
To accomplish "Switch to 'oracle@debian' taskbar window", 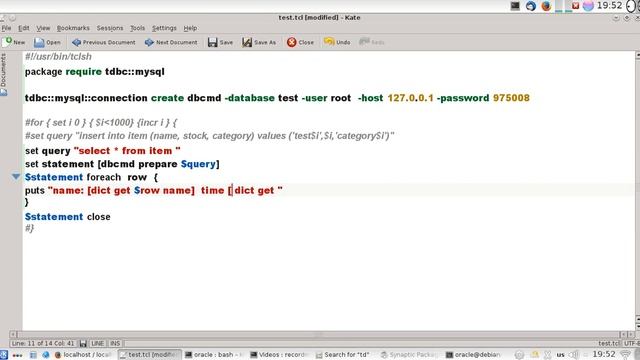I will pyautogui.click(x=473, y=355).
